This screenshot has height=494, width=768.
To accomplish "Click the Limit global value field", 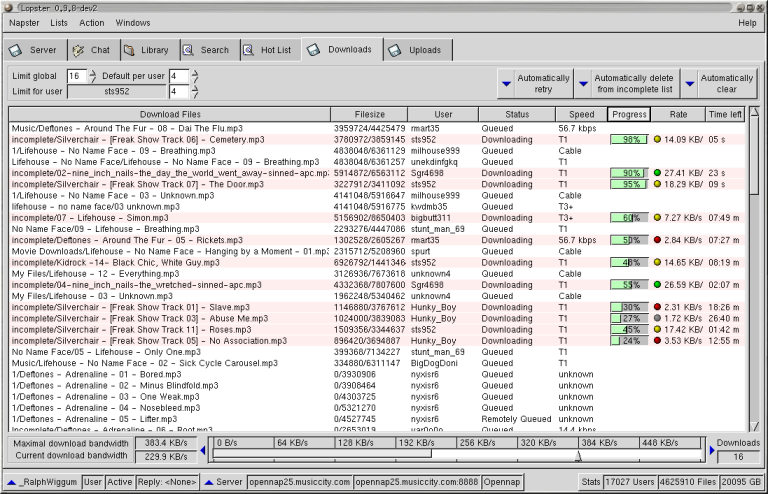I will (x=77, y=76).
